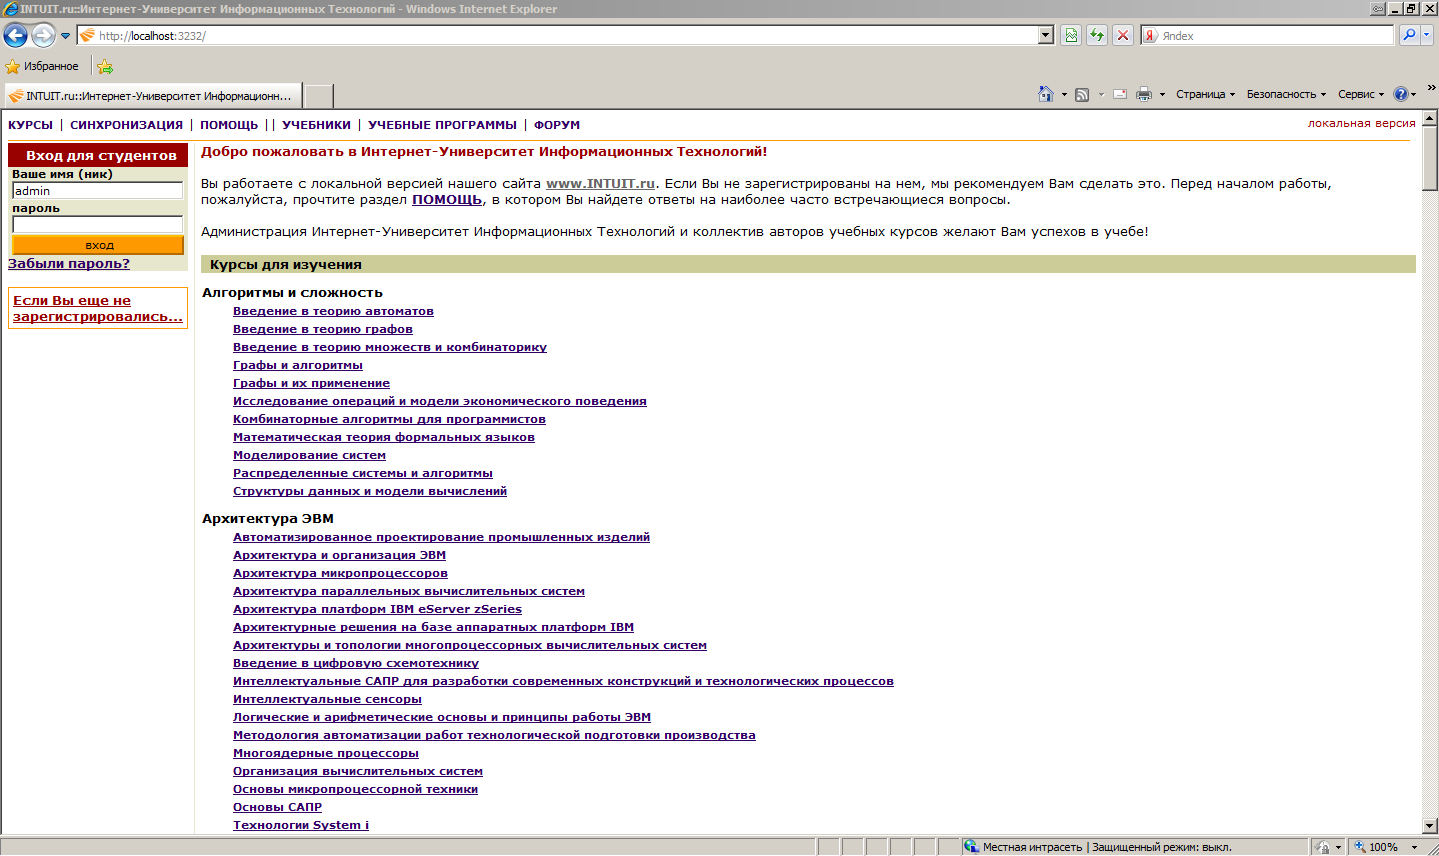Open Help menu dropdown arrow
This screenshot has width=1439, height=856.
pos(1413,94)
